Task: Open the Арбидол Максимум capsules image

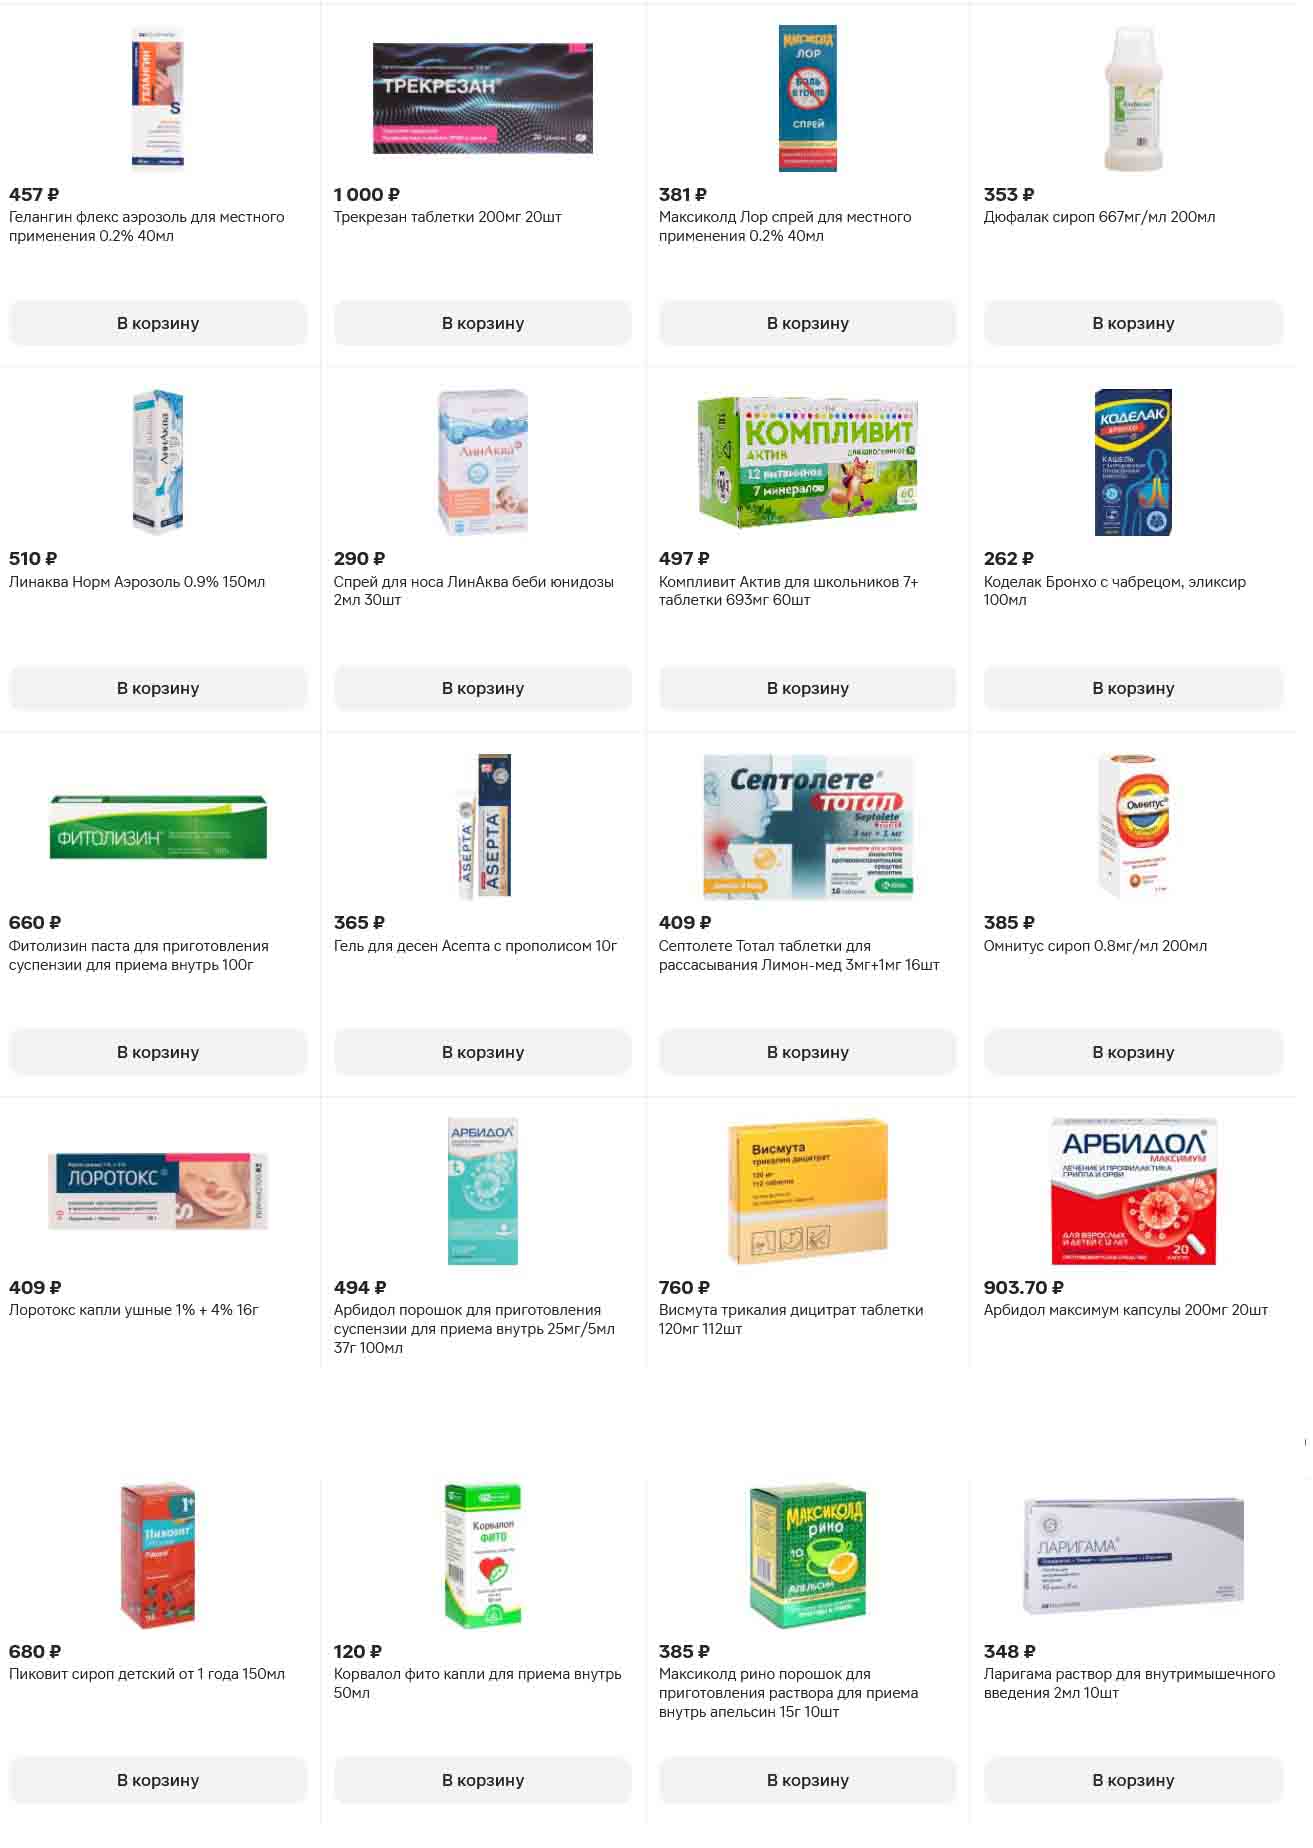Action: tap(1133, 1191)
